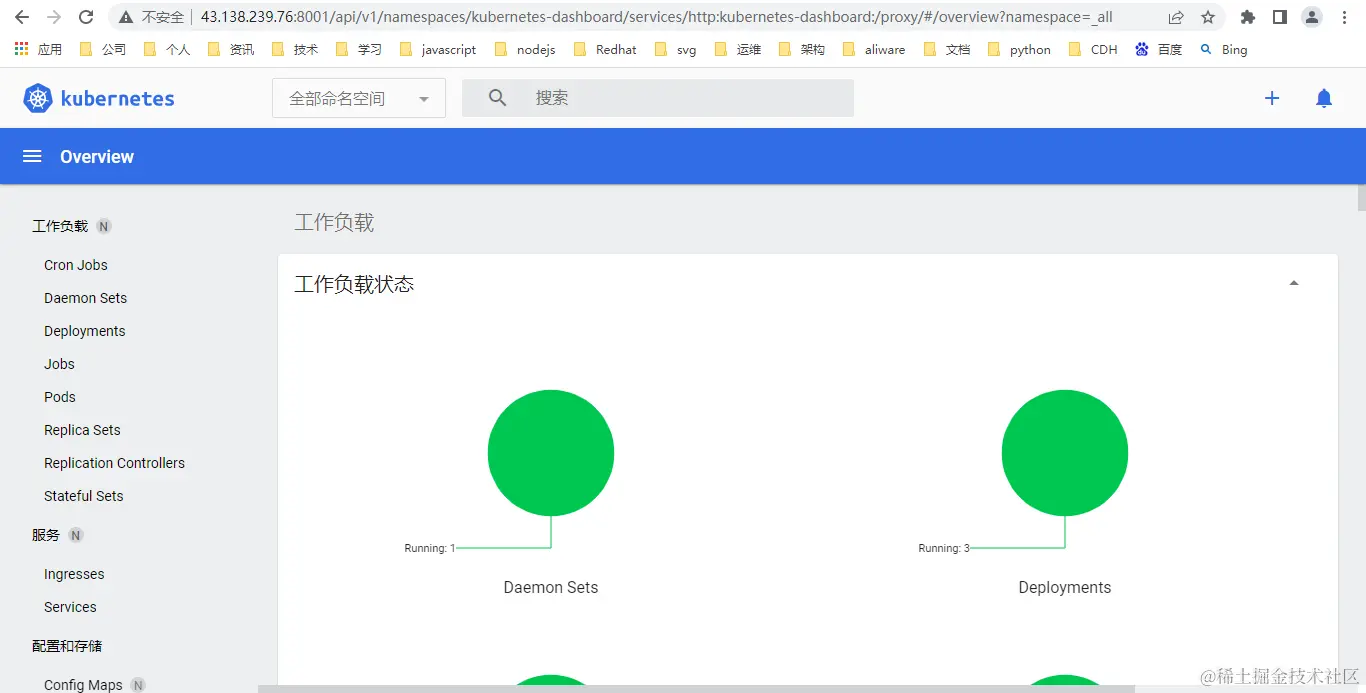
Task: Open Jobs in the sidebar
Action: click(x=59, y=364)
